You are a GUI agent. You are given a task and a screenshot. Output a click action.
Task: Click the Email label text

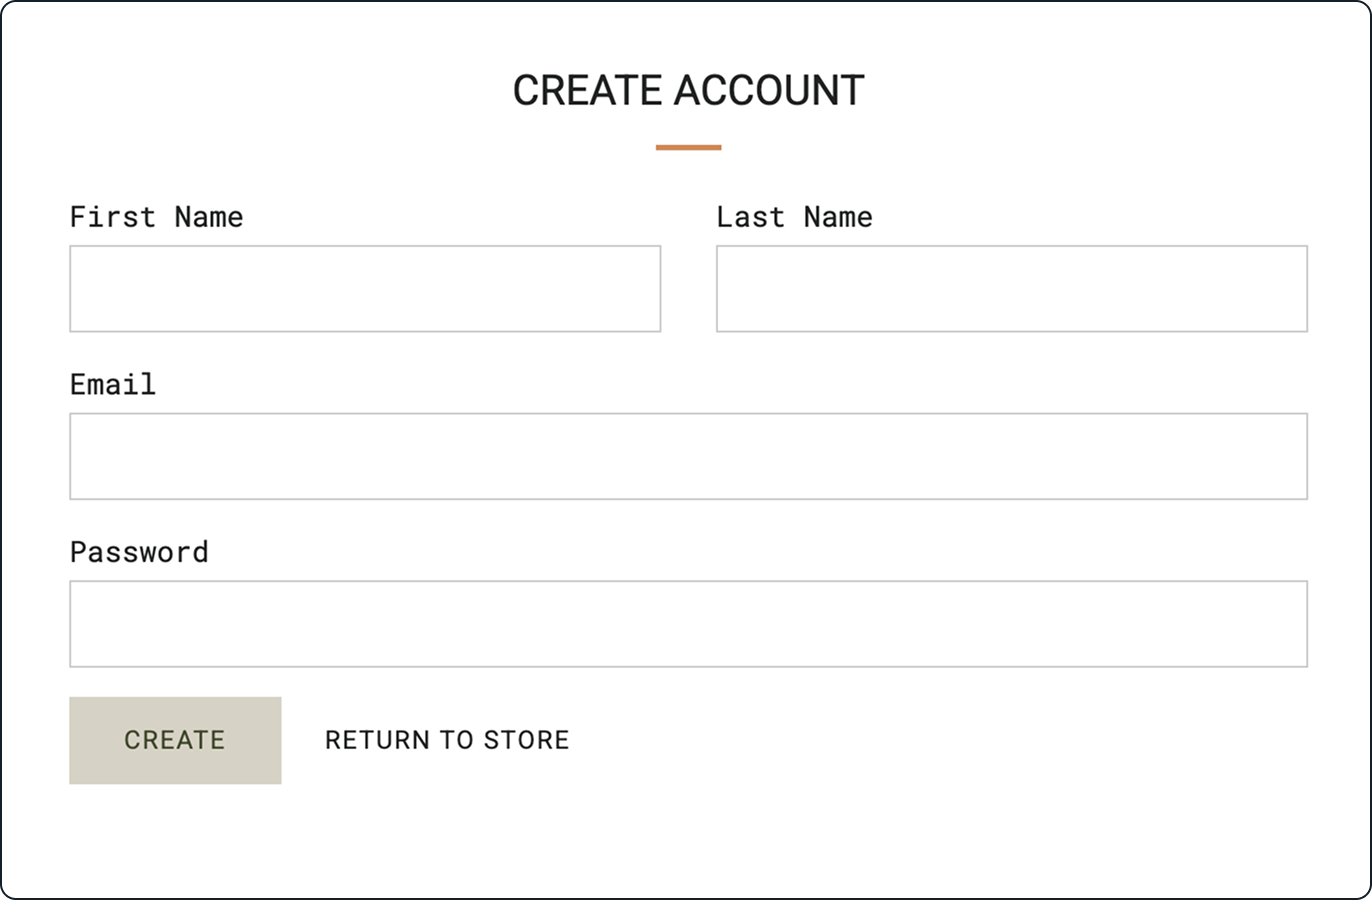113,384
